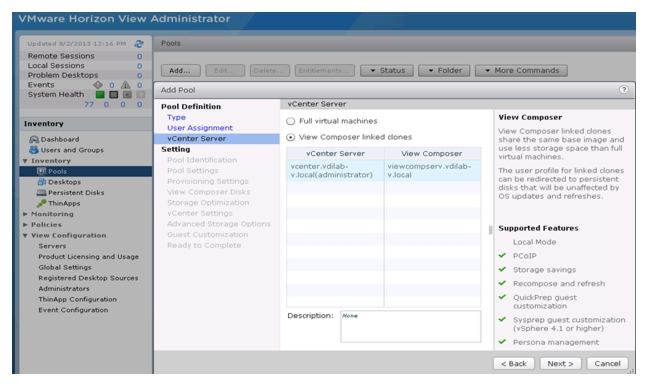
Task: Open Global Settings
Action: click(65, 267)
